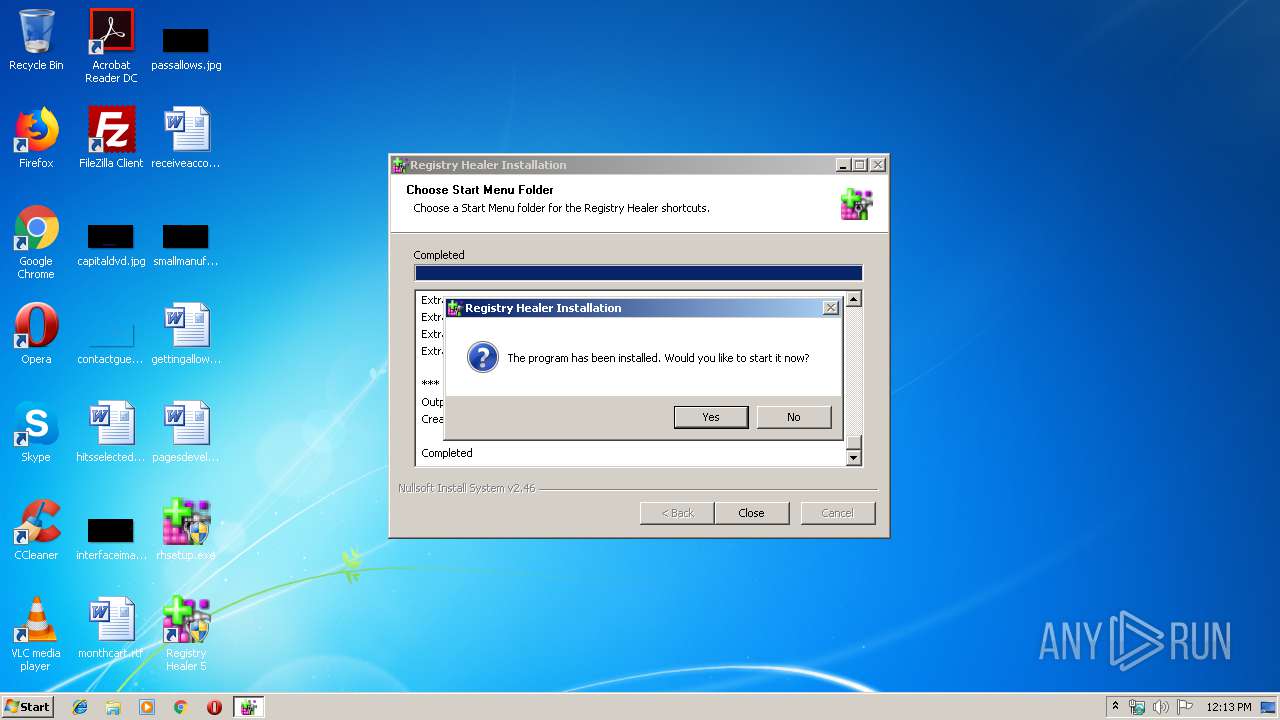Select the rhsetup.exe installer icon
Image resolution: width=1280 pixels, height=720 pixels.
186,530
